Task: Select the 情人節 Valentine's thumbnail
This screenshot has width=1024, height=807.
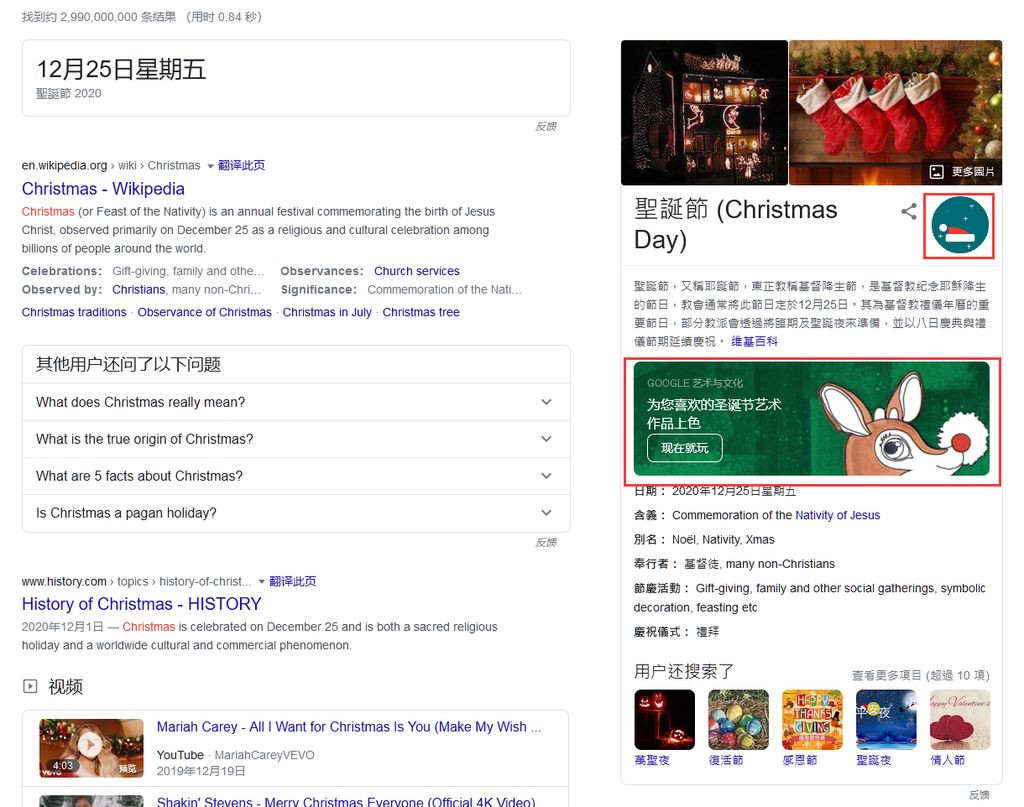Action: [x=960, y=720]
